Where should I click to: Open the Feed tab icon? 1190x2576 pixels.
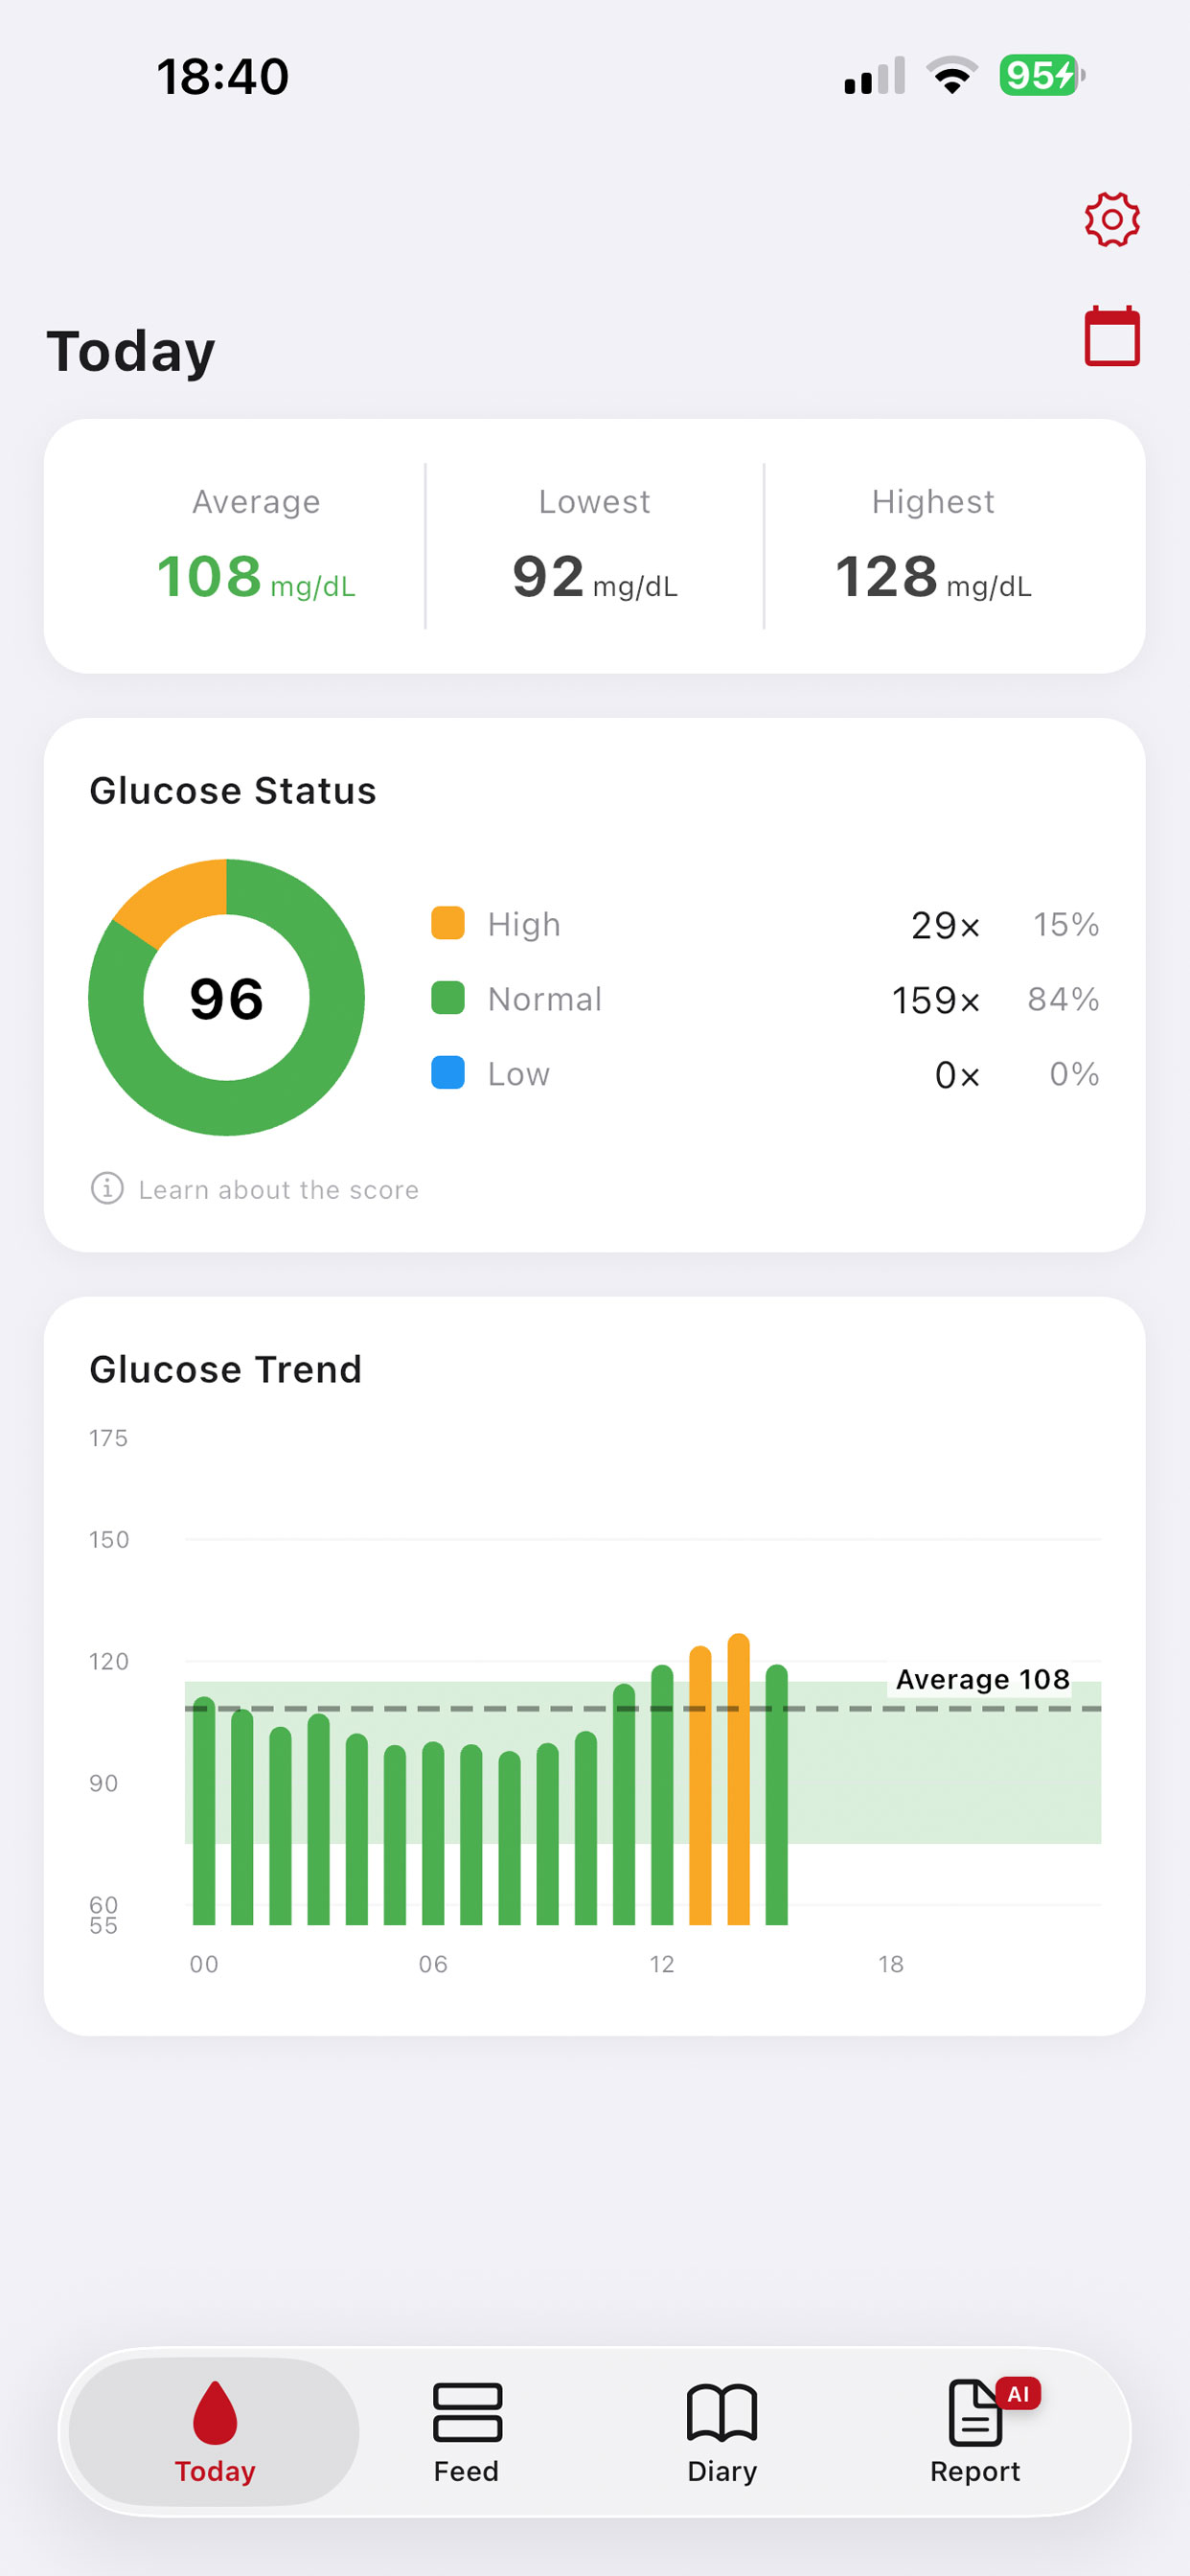(467, 2412)
